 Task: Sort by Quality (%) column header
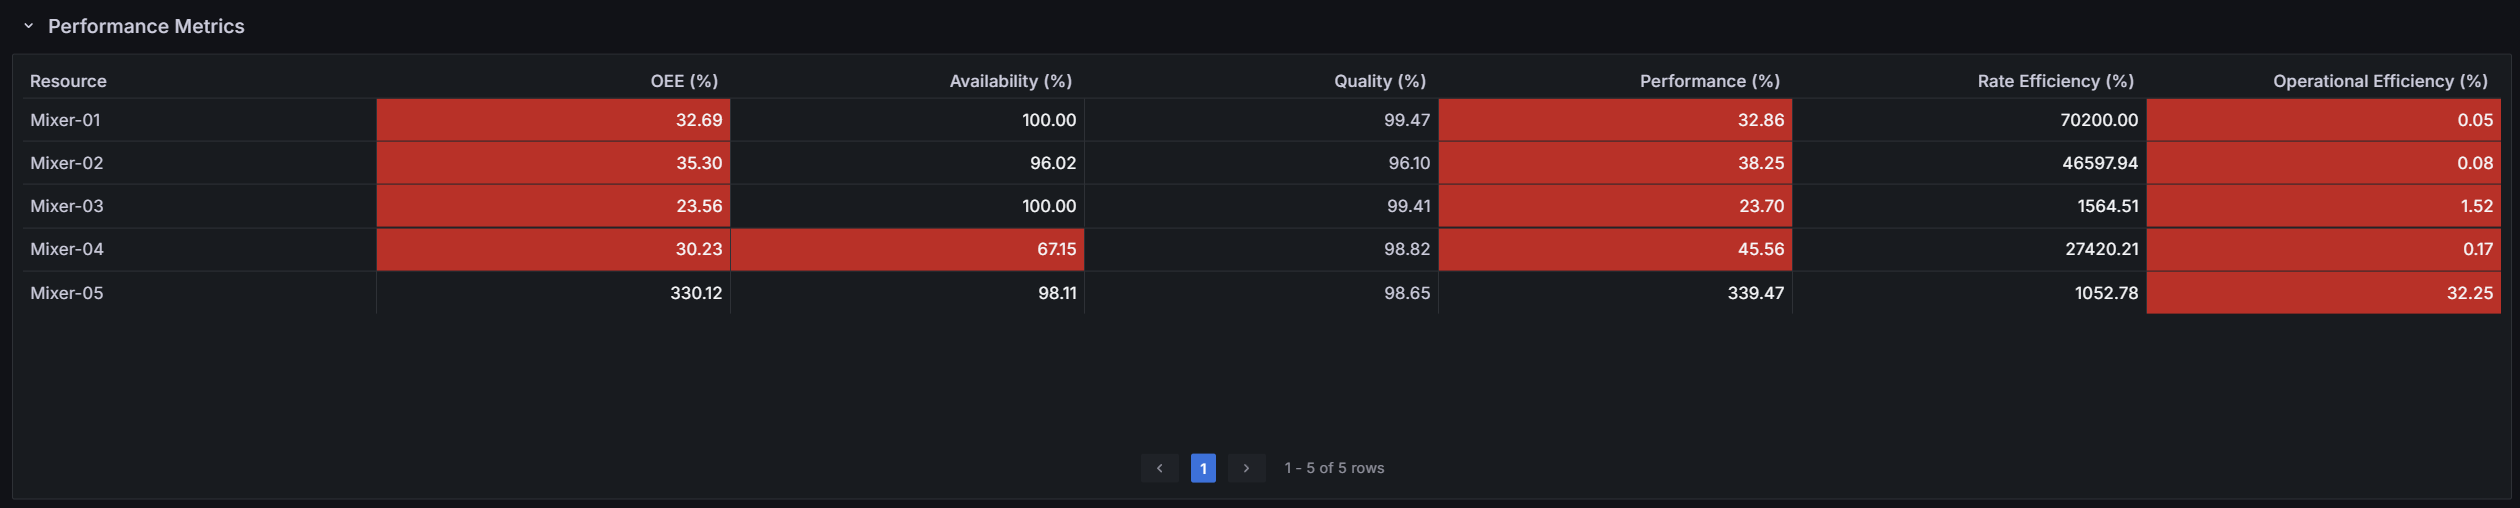click(1379, 81)
